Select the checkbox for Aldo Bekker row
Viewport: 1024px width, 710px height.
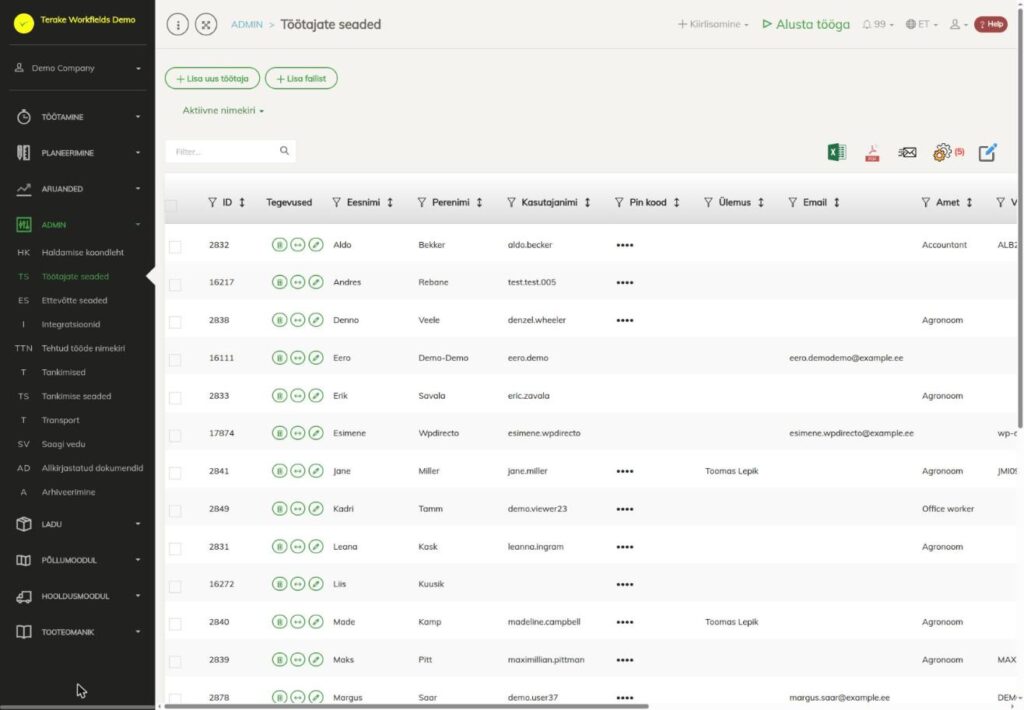[175, 246]
